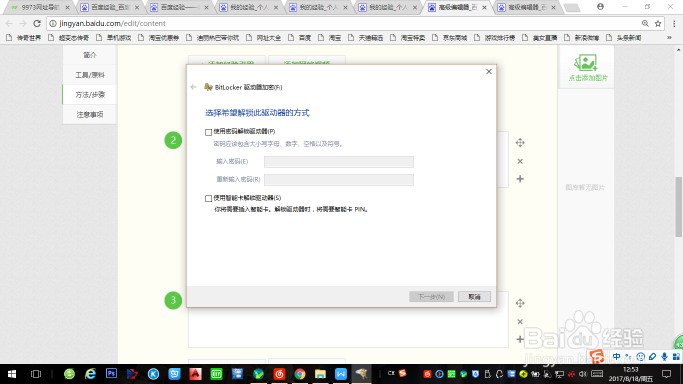Open 京东商城 bookmark
683x384 pixels.
pos(450,38)
